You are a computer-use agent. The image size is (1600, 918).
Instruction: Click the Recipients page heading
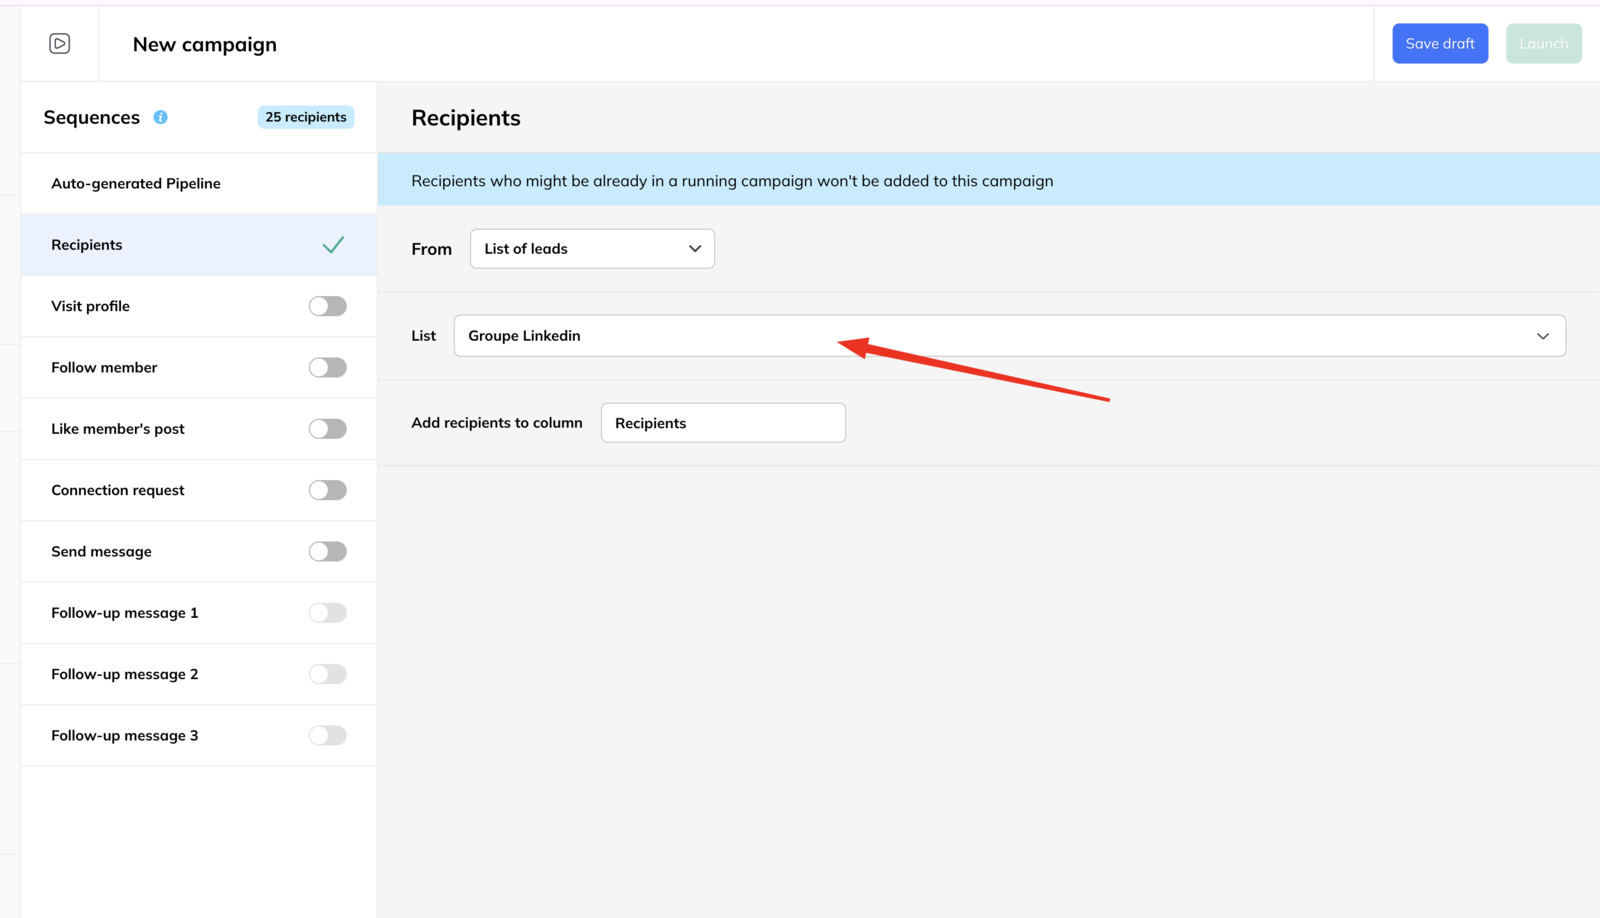coord(466,118)
